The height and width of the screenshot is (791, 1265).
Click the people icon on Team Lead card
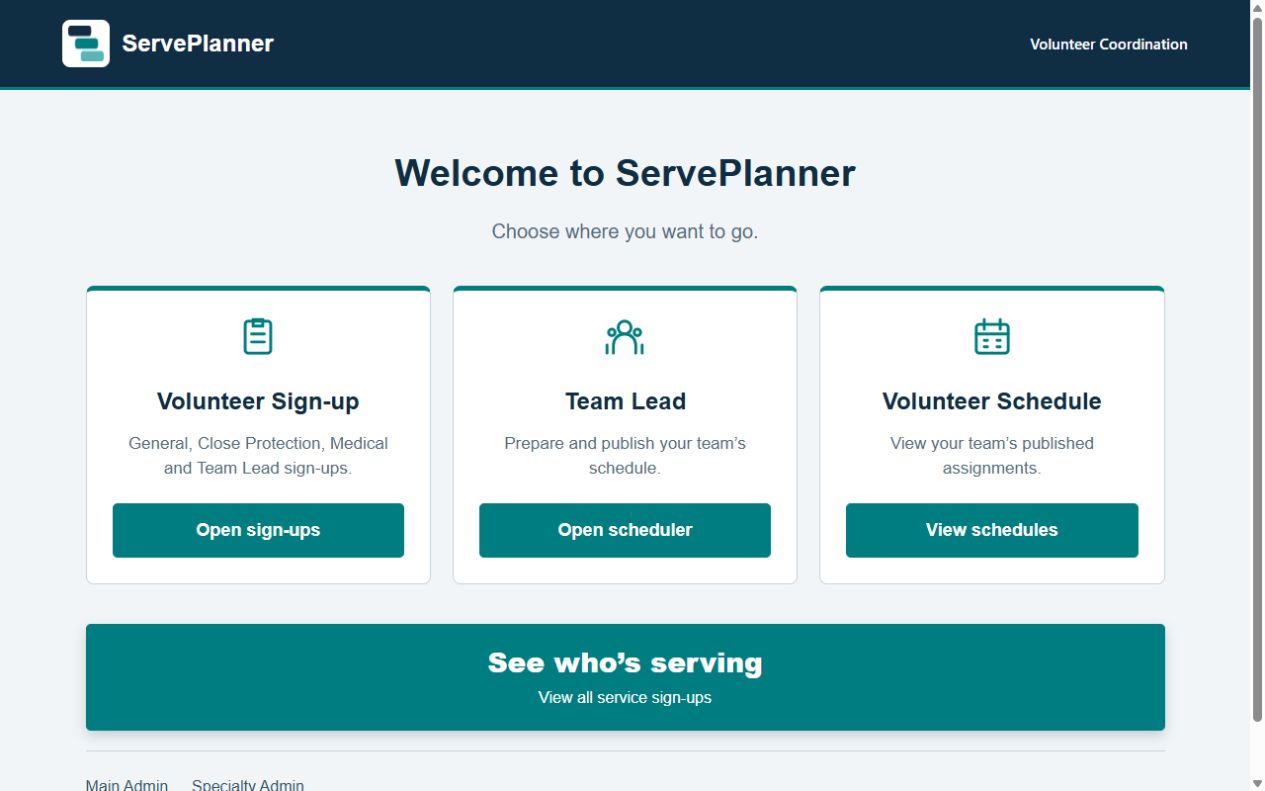click(625, 337)
